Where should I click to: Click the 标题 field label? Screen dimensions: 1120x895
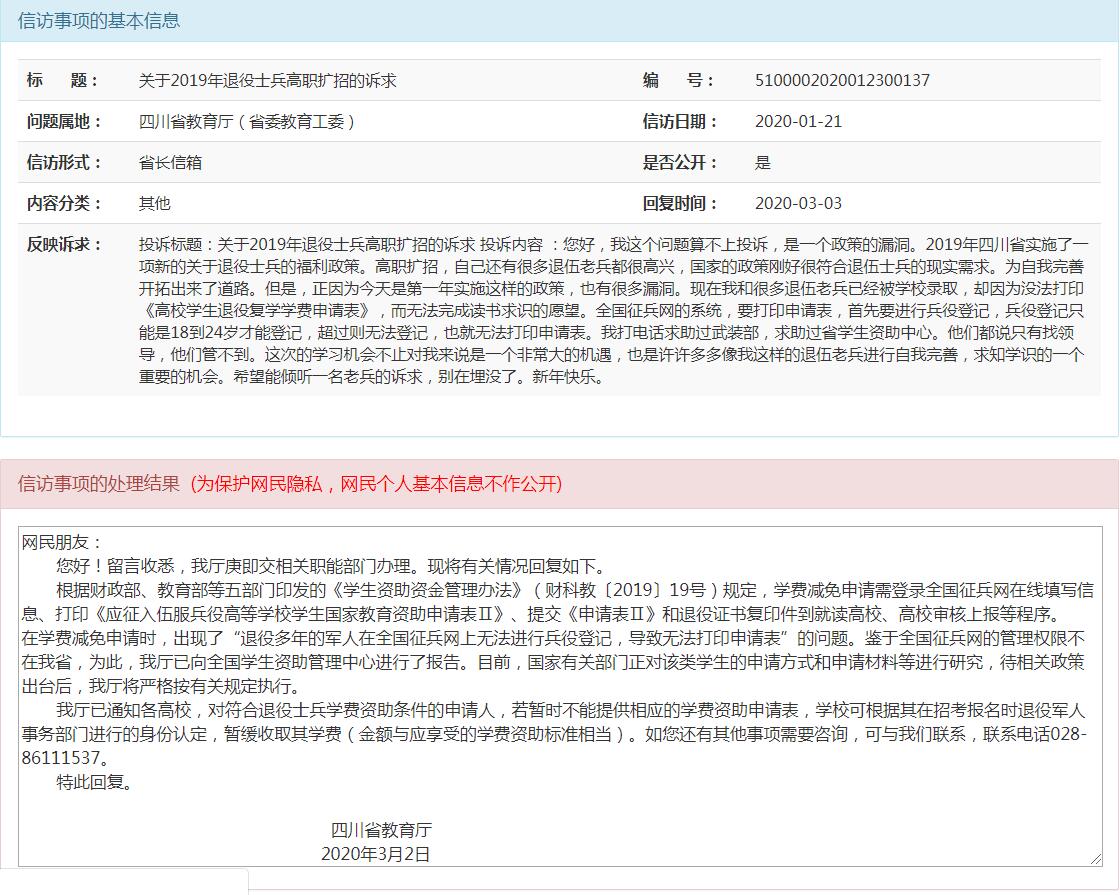[x=62, y=80]
